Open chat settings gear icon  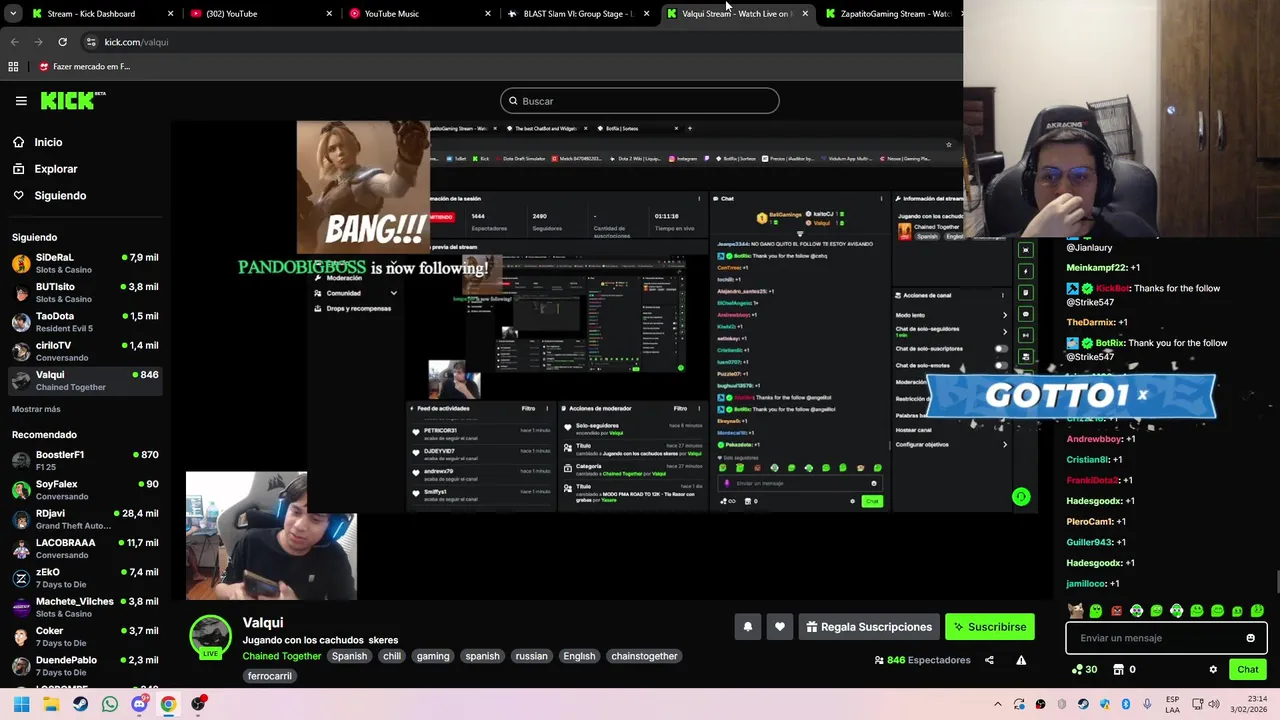(1213, 670)
